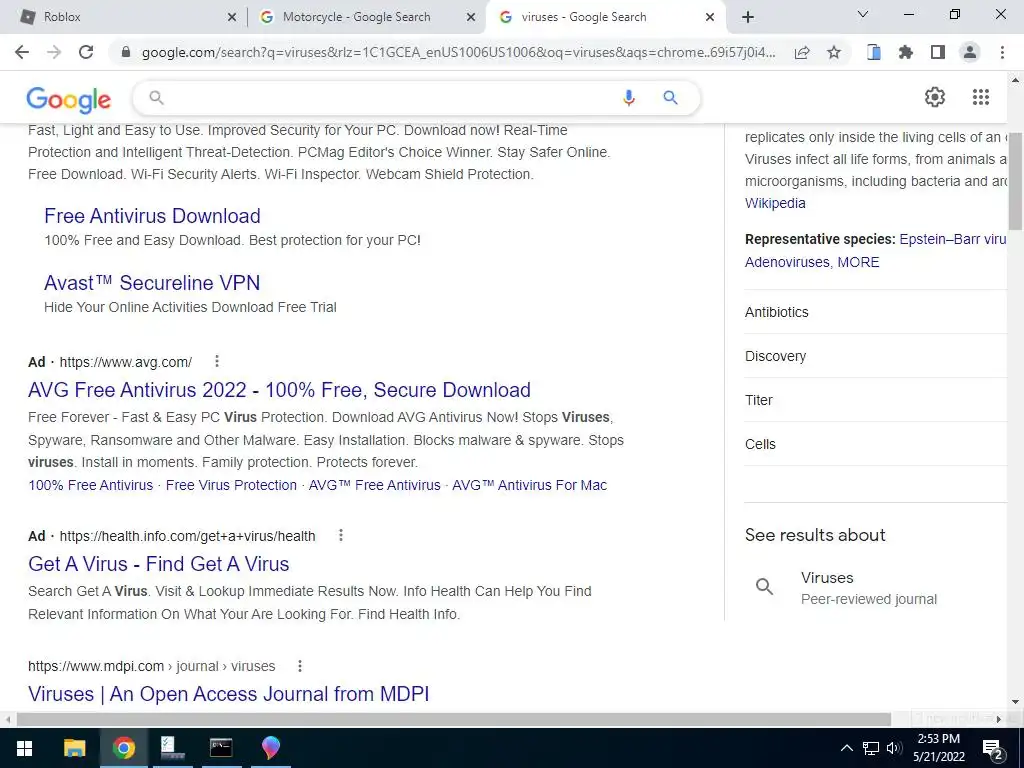Viewport: 1024px width, 768px height.
Task: Reload the current page
Action: pyautogui.click(x=86, y=52)
